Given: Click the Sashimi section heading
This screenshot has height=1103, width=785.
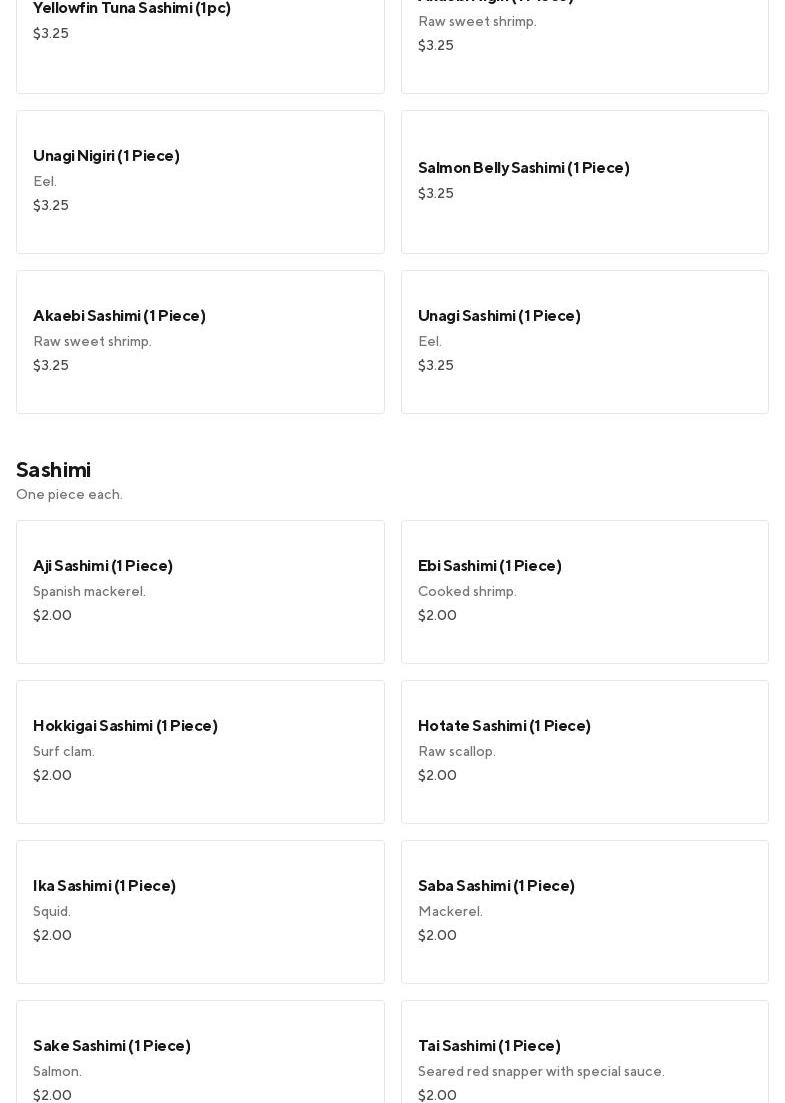Looking at the screenshot, I should click(54, 469).
